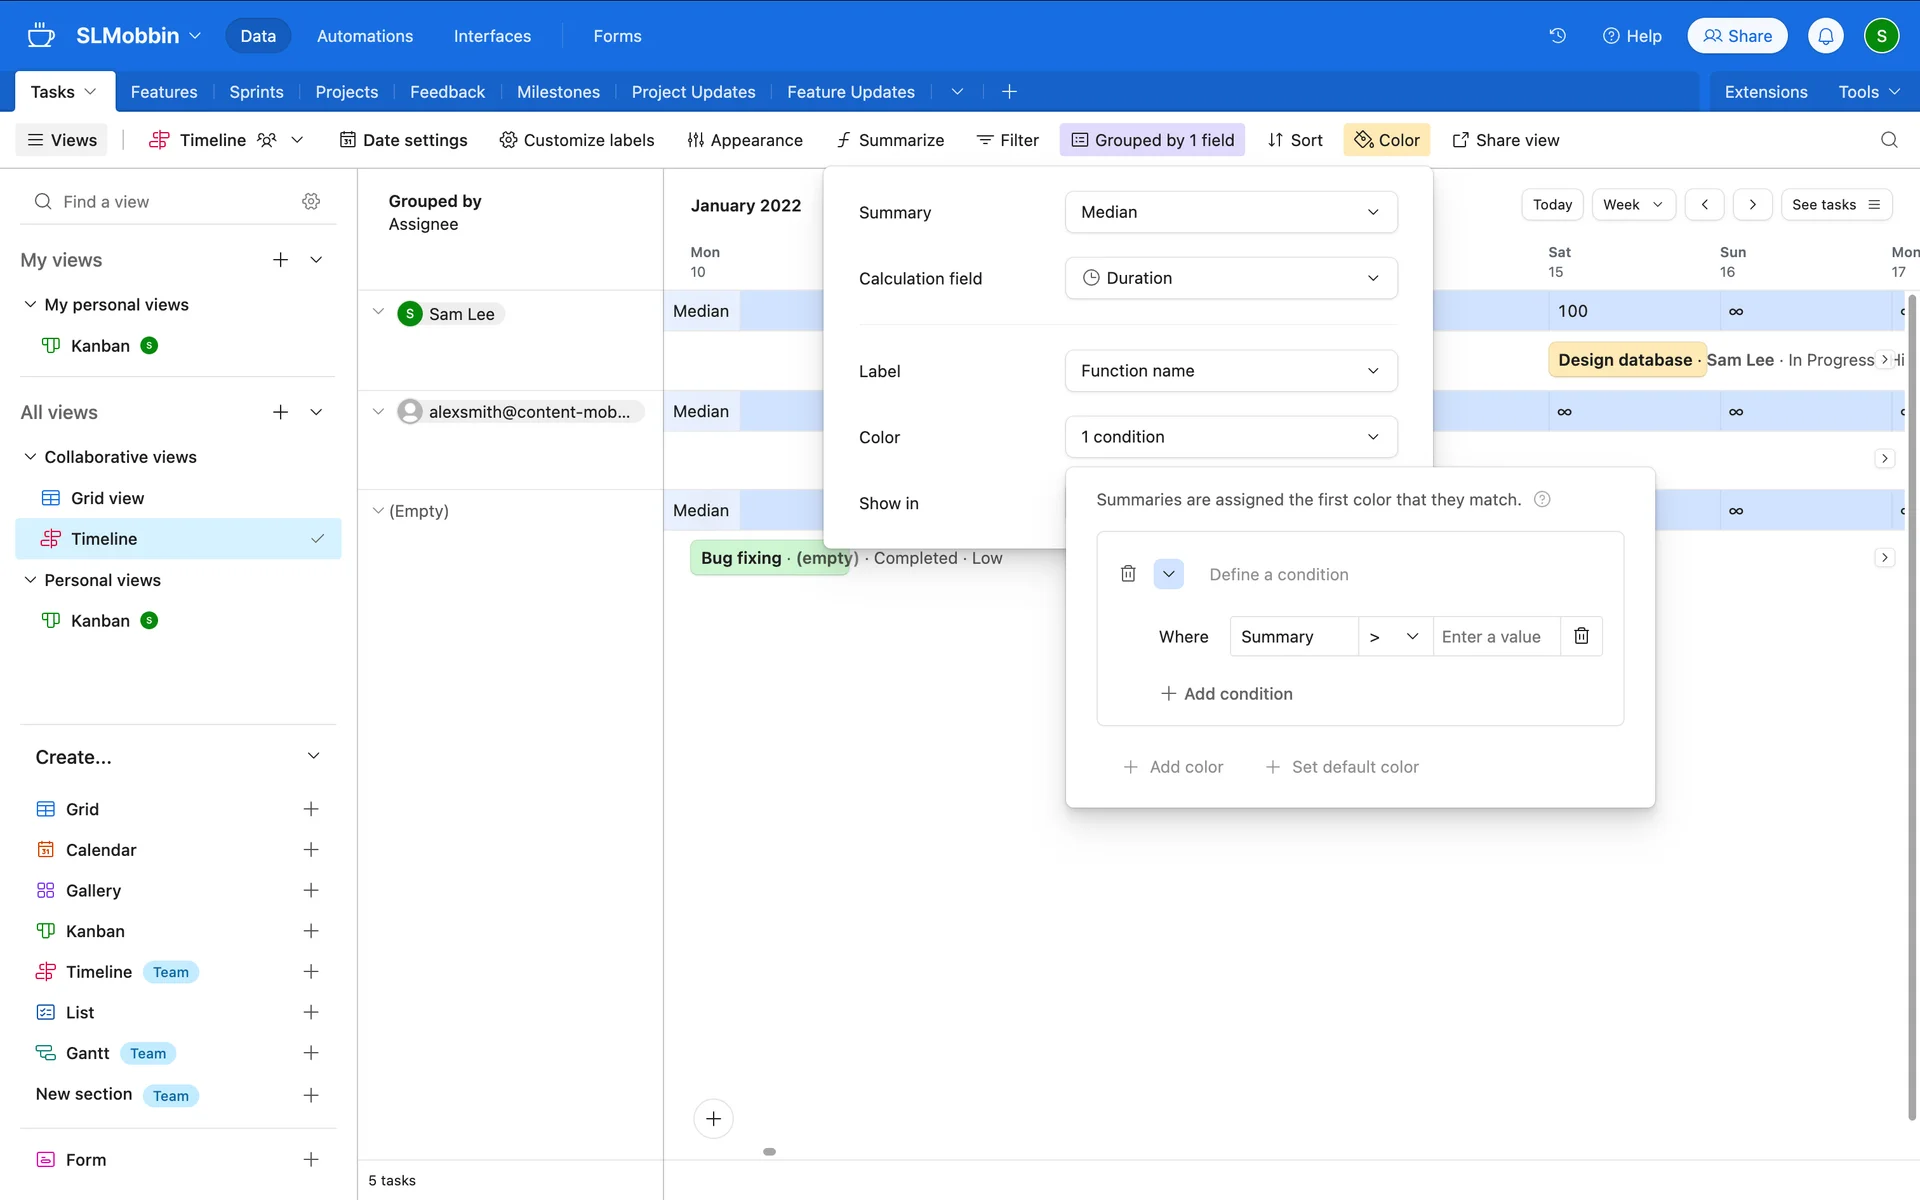This screenshot has height=1200, width=1920.
Task: Open the comparison operator dropdown
Action: pos(1394,637)
